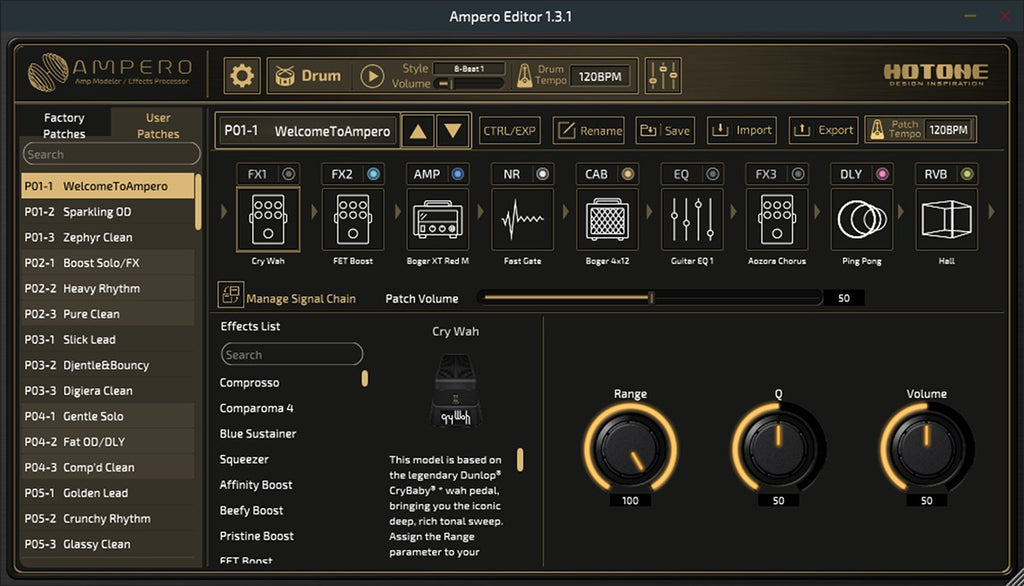Toggle the FX2 module power
The width and height of the screenshot is (1024, 586).
373,174
